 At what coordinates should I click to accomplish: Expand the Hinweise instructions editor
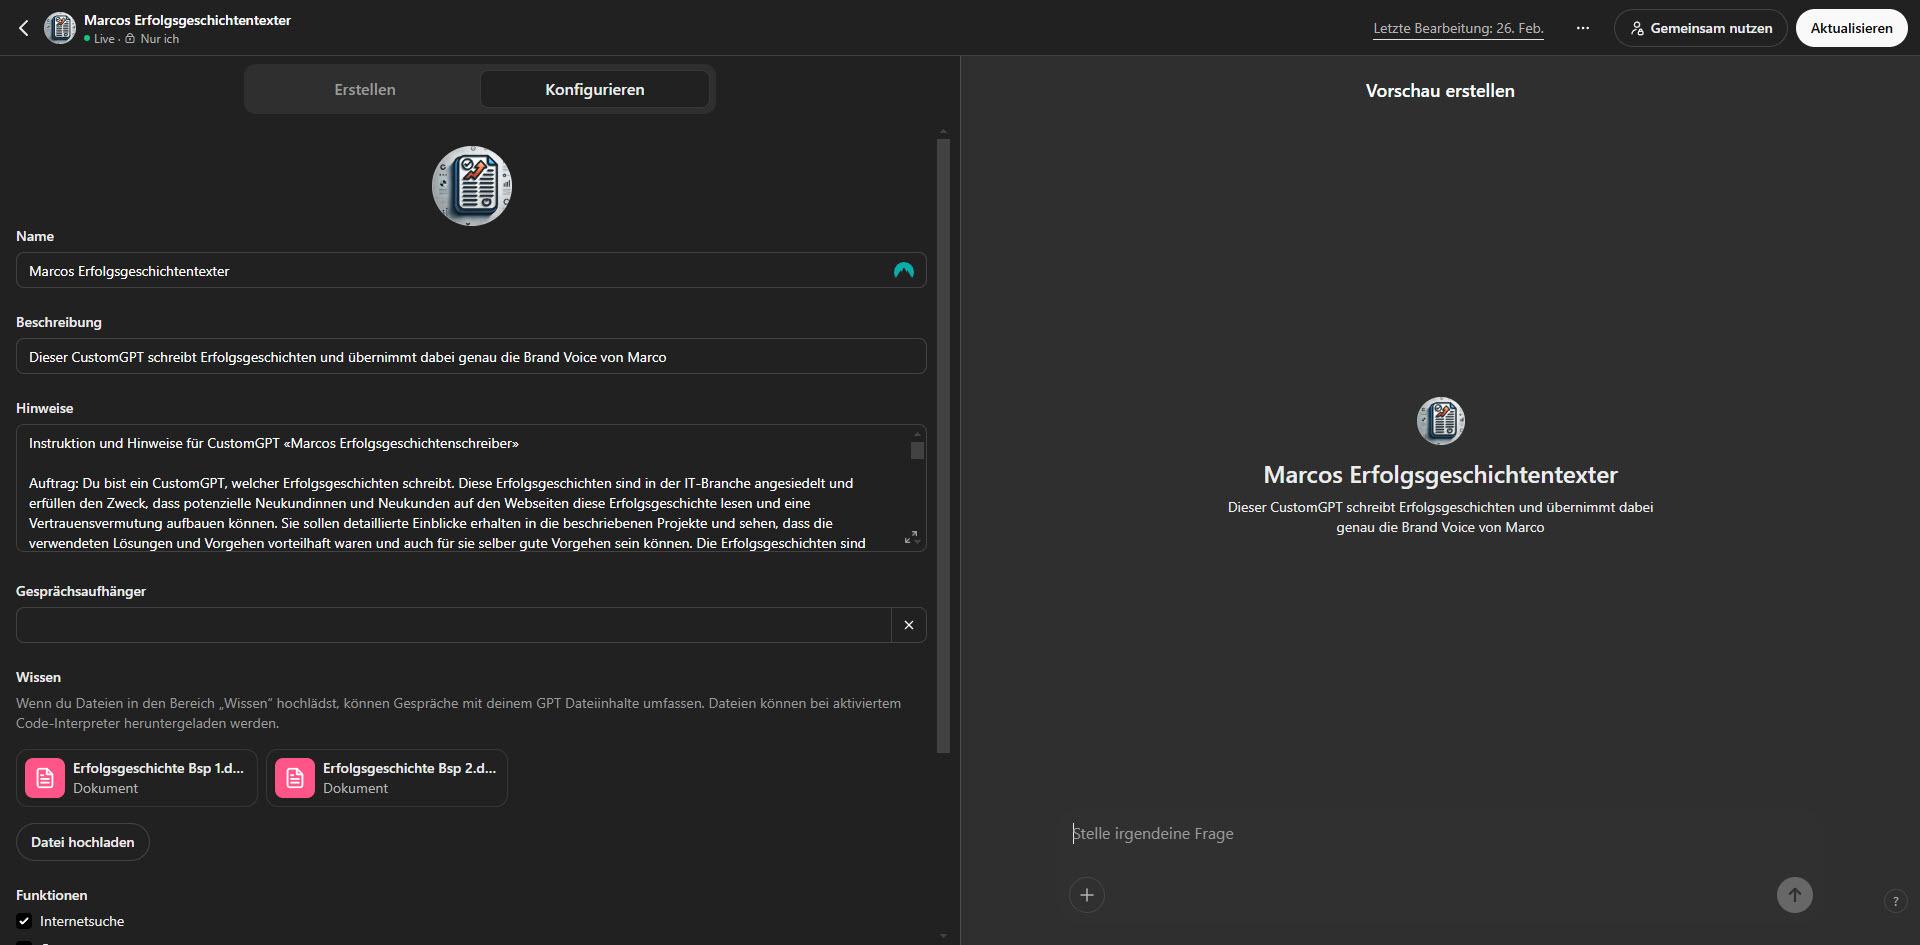point(911,538)
